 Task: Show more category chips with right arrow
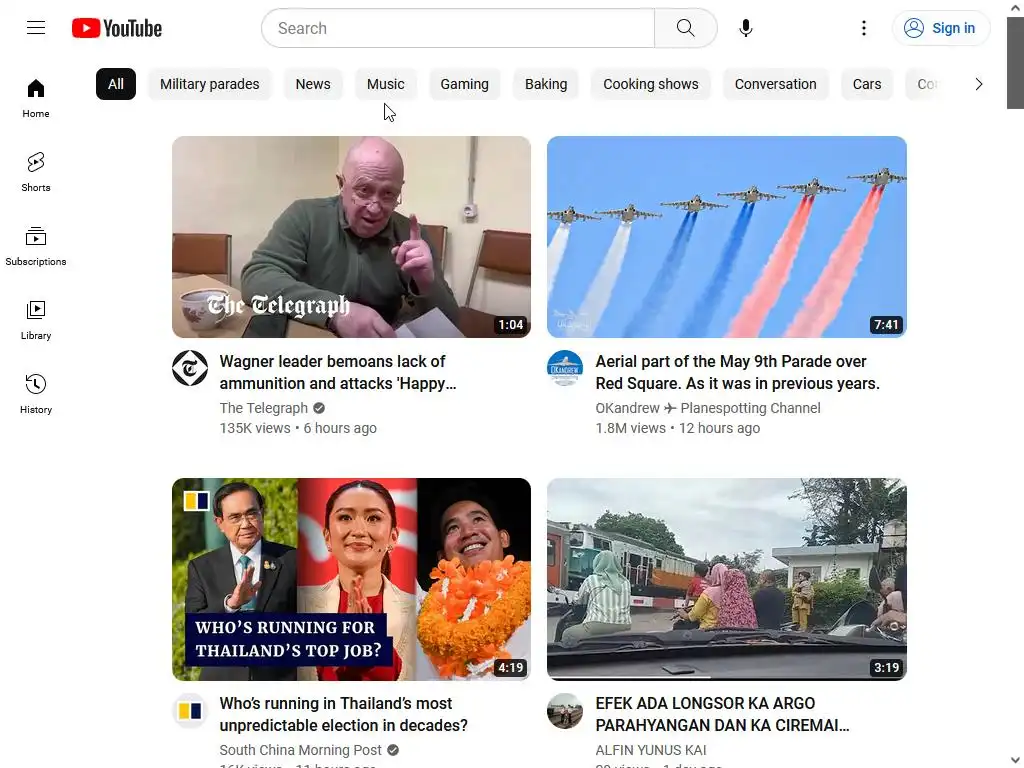tap(978, 84)
